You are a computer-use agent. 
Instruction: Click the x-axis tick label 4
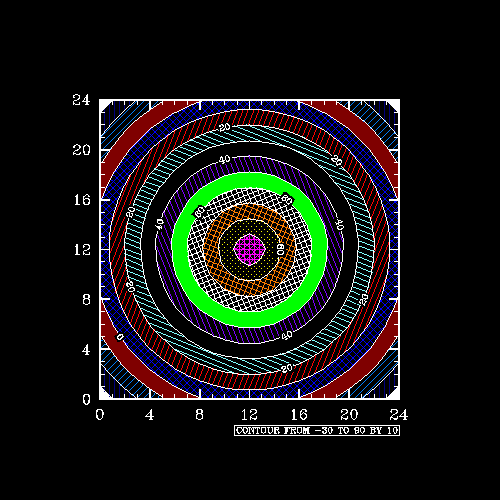(x=149, y=415)
